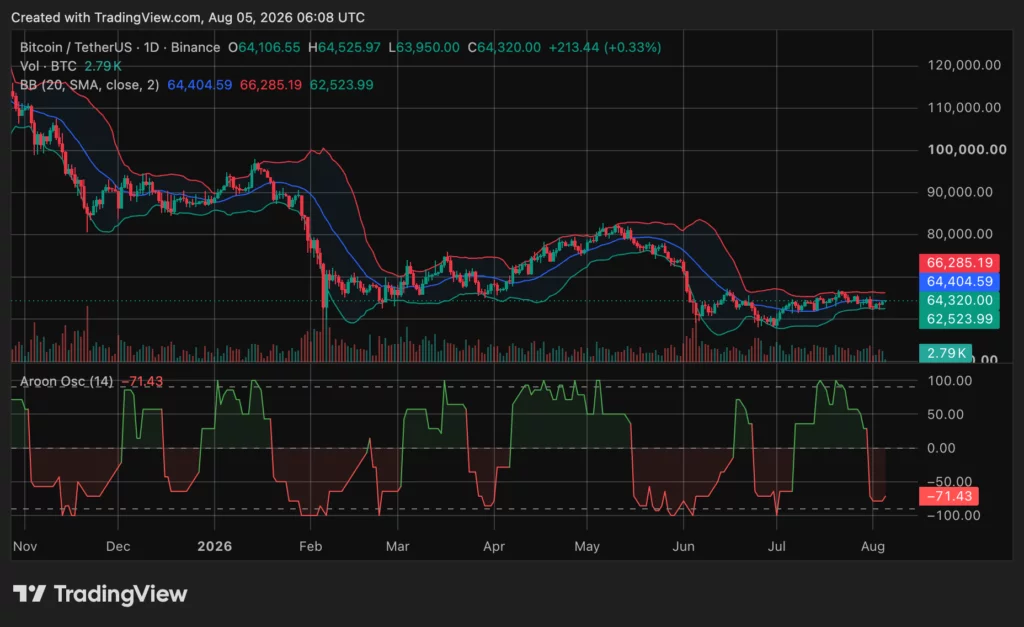The width and height of the screenshot is (1024, 627).
Task: Click the May time axis label
Action: coord(587,546)
